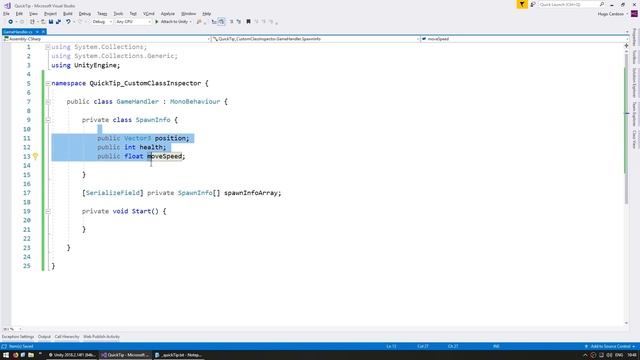The width and height of the screenshot is (640, 360).
Task: Open the Tools menu
Action: point(118,14)
